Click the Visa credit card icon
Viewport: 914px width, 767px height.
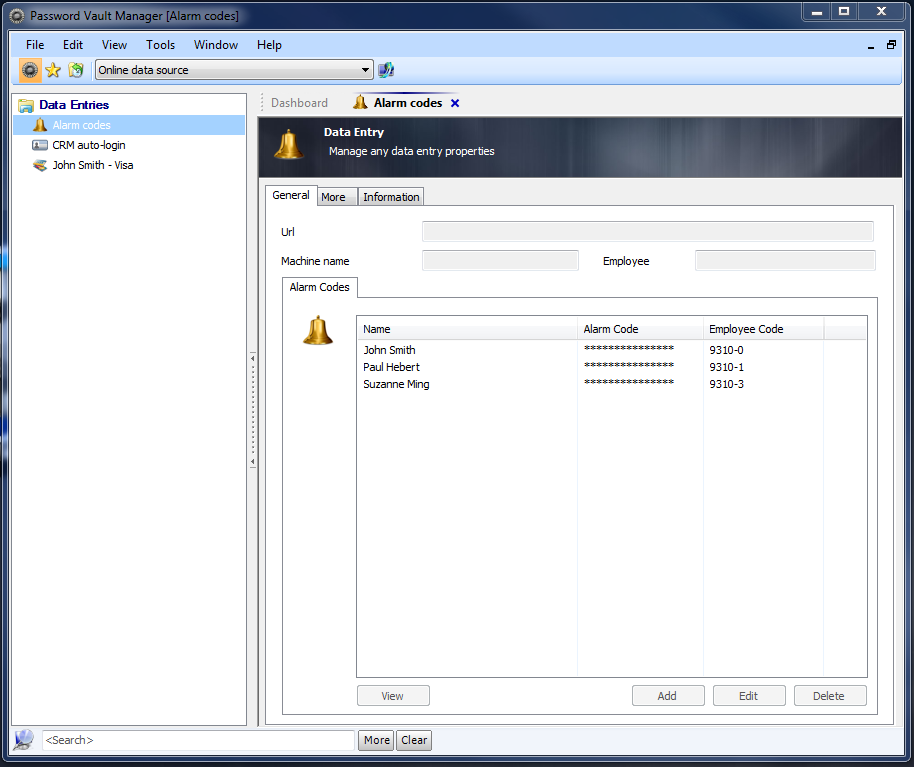(40, 166)
